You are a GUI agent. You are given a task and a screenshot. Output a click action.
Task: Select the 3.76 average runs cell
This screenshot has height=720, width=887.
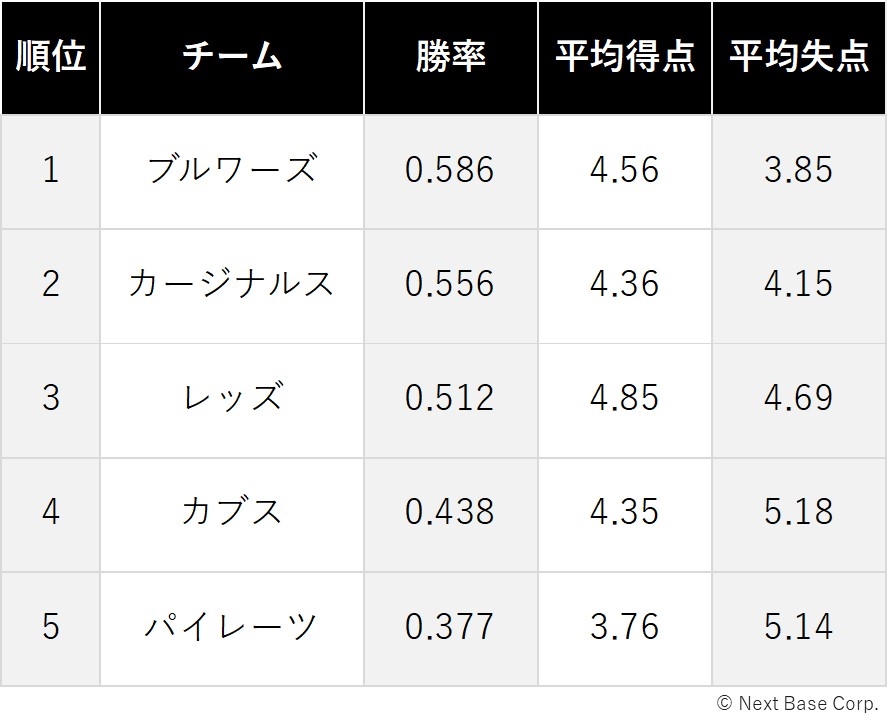625,629
